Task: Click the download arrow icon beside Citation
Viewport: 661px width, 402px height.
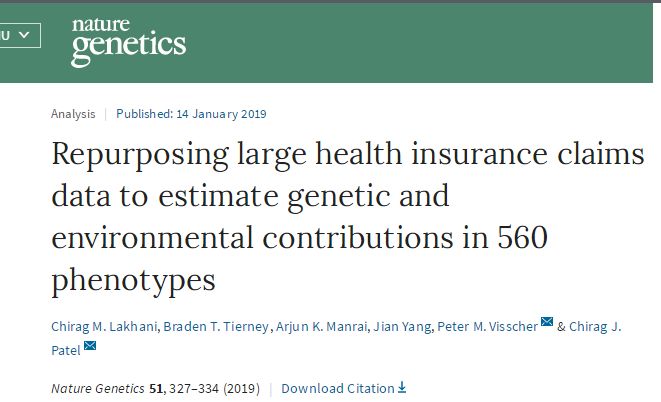Action: (x=403, y=387)
